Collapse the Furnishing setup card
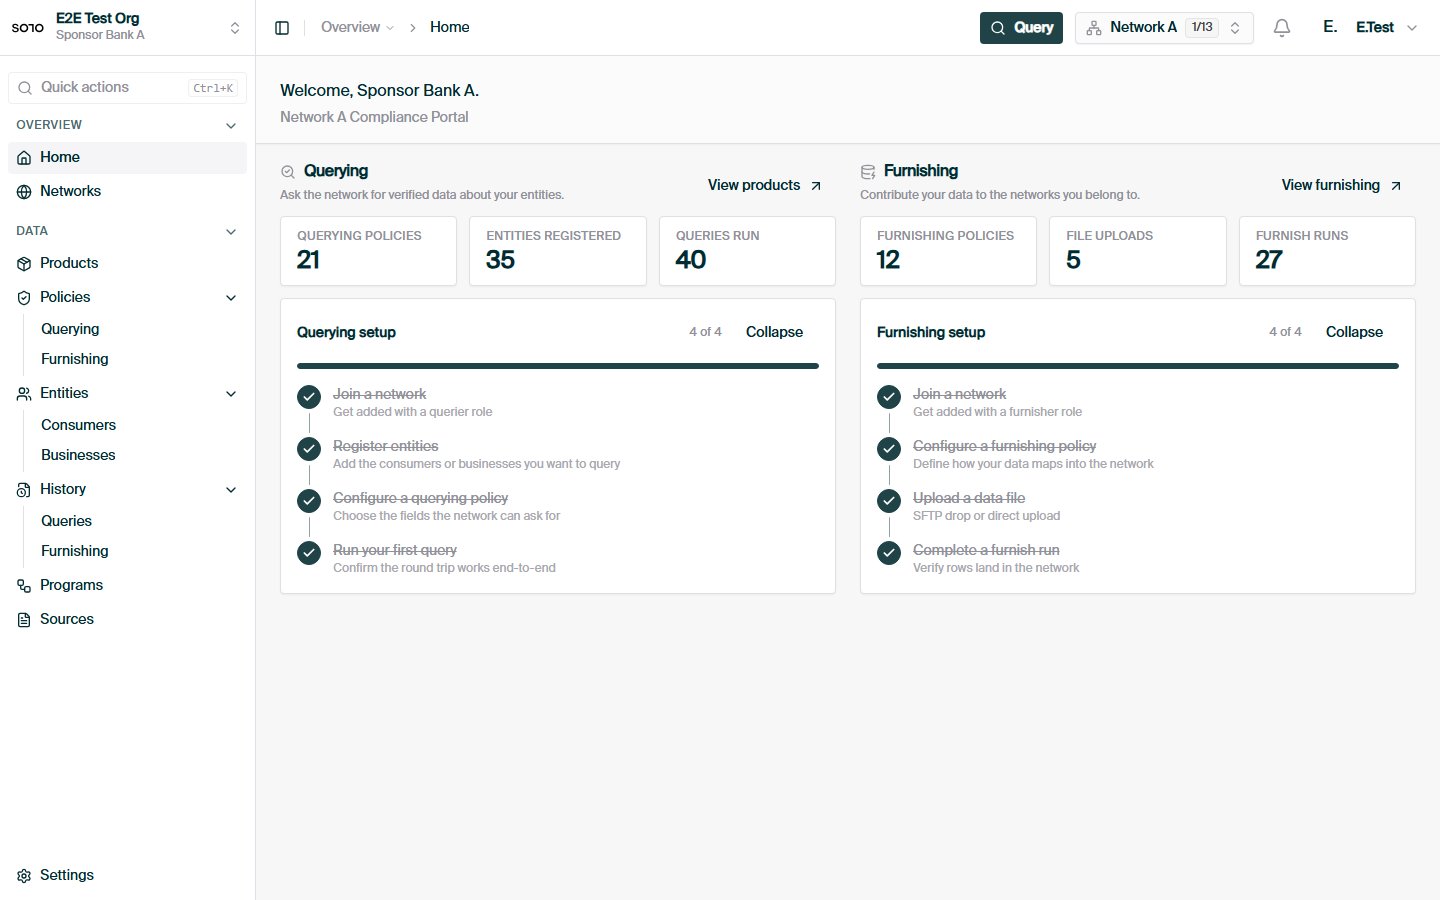The image size is (1440, 900). pyautogui.click(x=1354, y=332)
